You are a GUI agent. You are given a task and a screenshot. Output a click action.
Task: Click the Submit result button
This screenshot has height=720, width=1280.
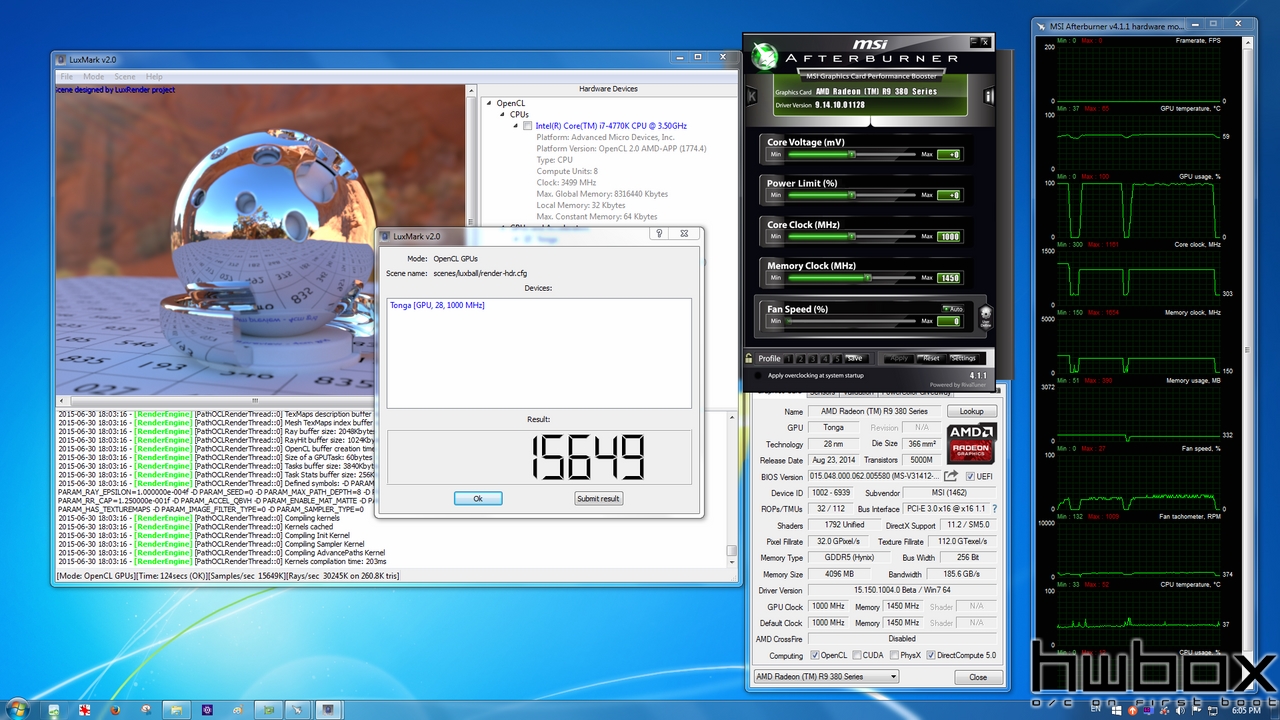pos(598,498)
